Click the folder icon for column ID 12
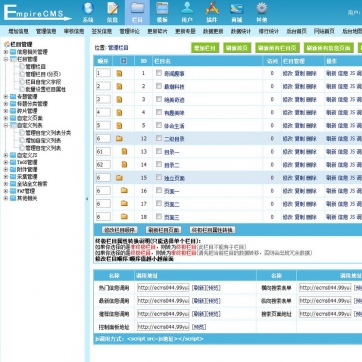The height and width of the screenshot is (362, 362). pos(119,139)
